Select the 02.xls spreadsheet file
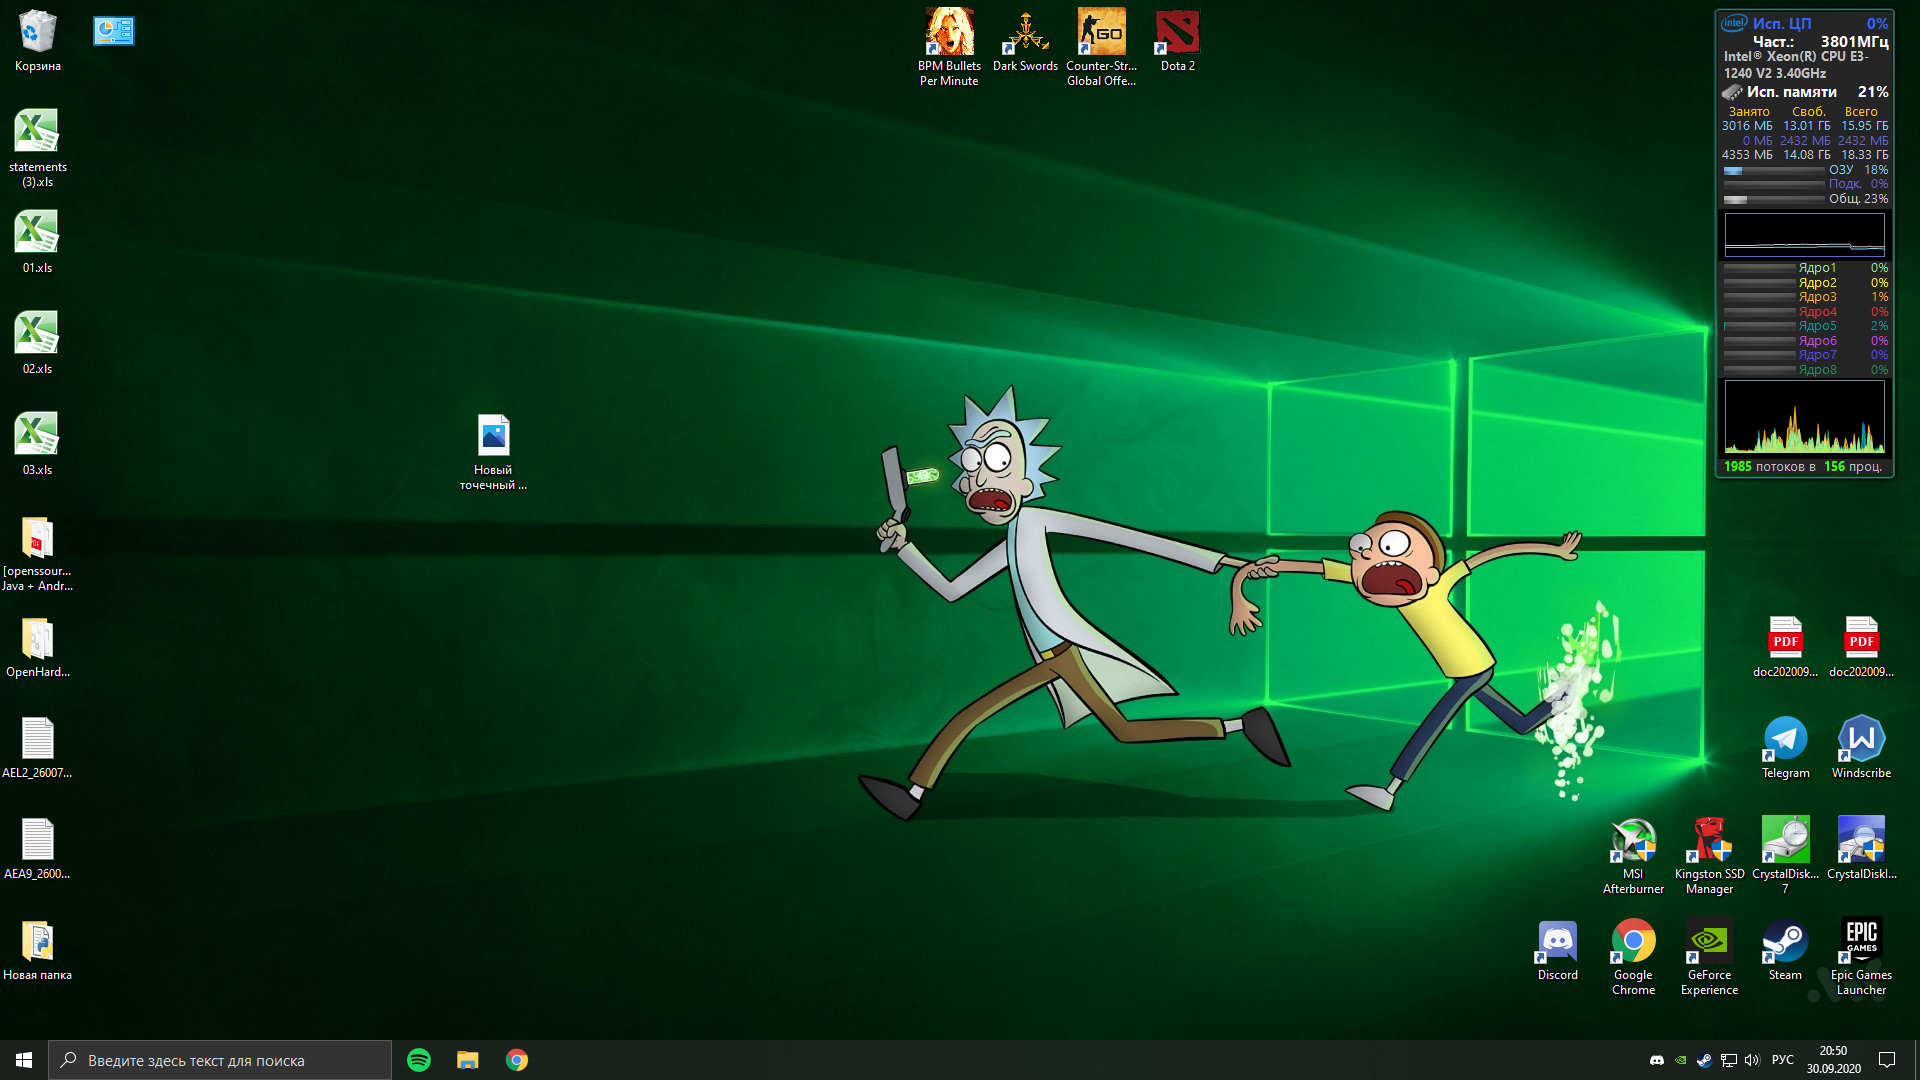 coord(37,342)
